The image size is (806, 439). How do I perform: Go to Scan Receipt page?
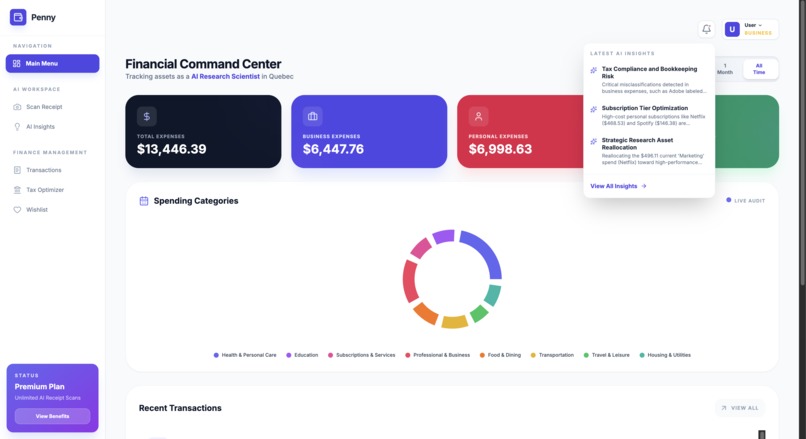click(52, 107)
